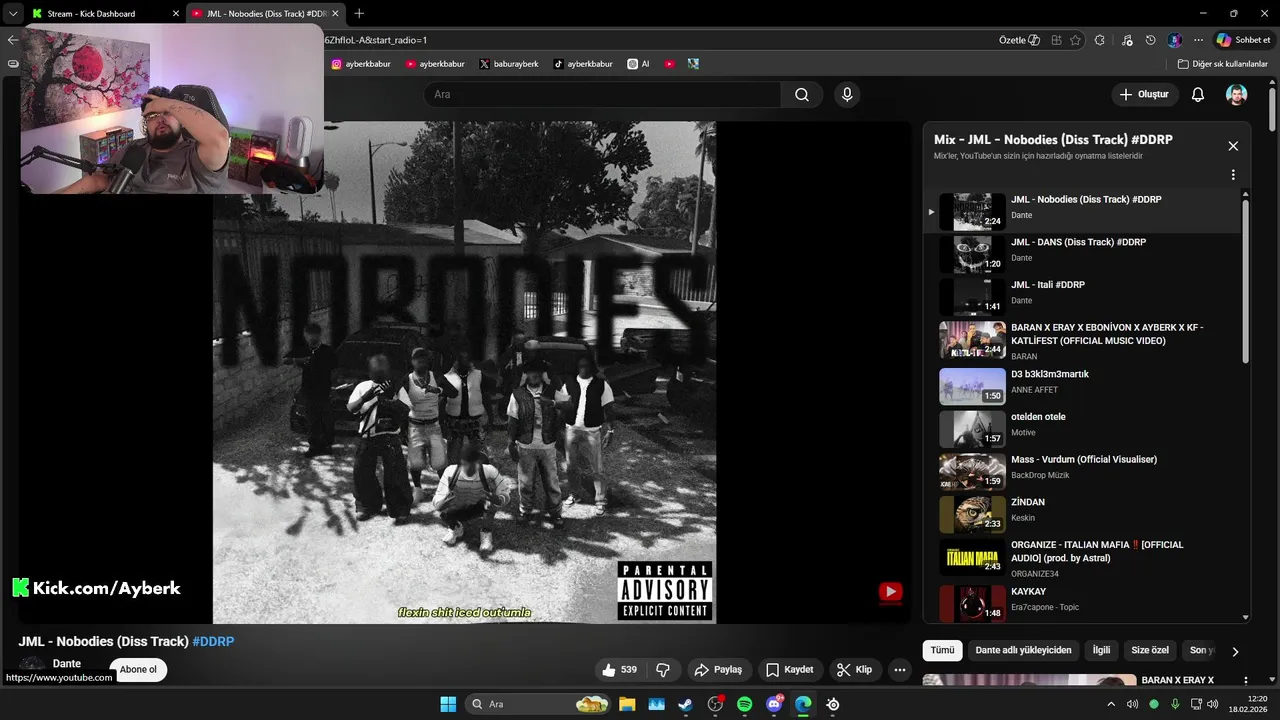Open the Instagram ayberkbabur bookmark
Image resolution: width=1280 pixels, height=720 pixels.
361,63
